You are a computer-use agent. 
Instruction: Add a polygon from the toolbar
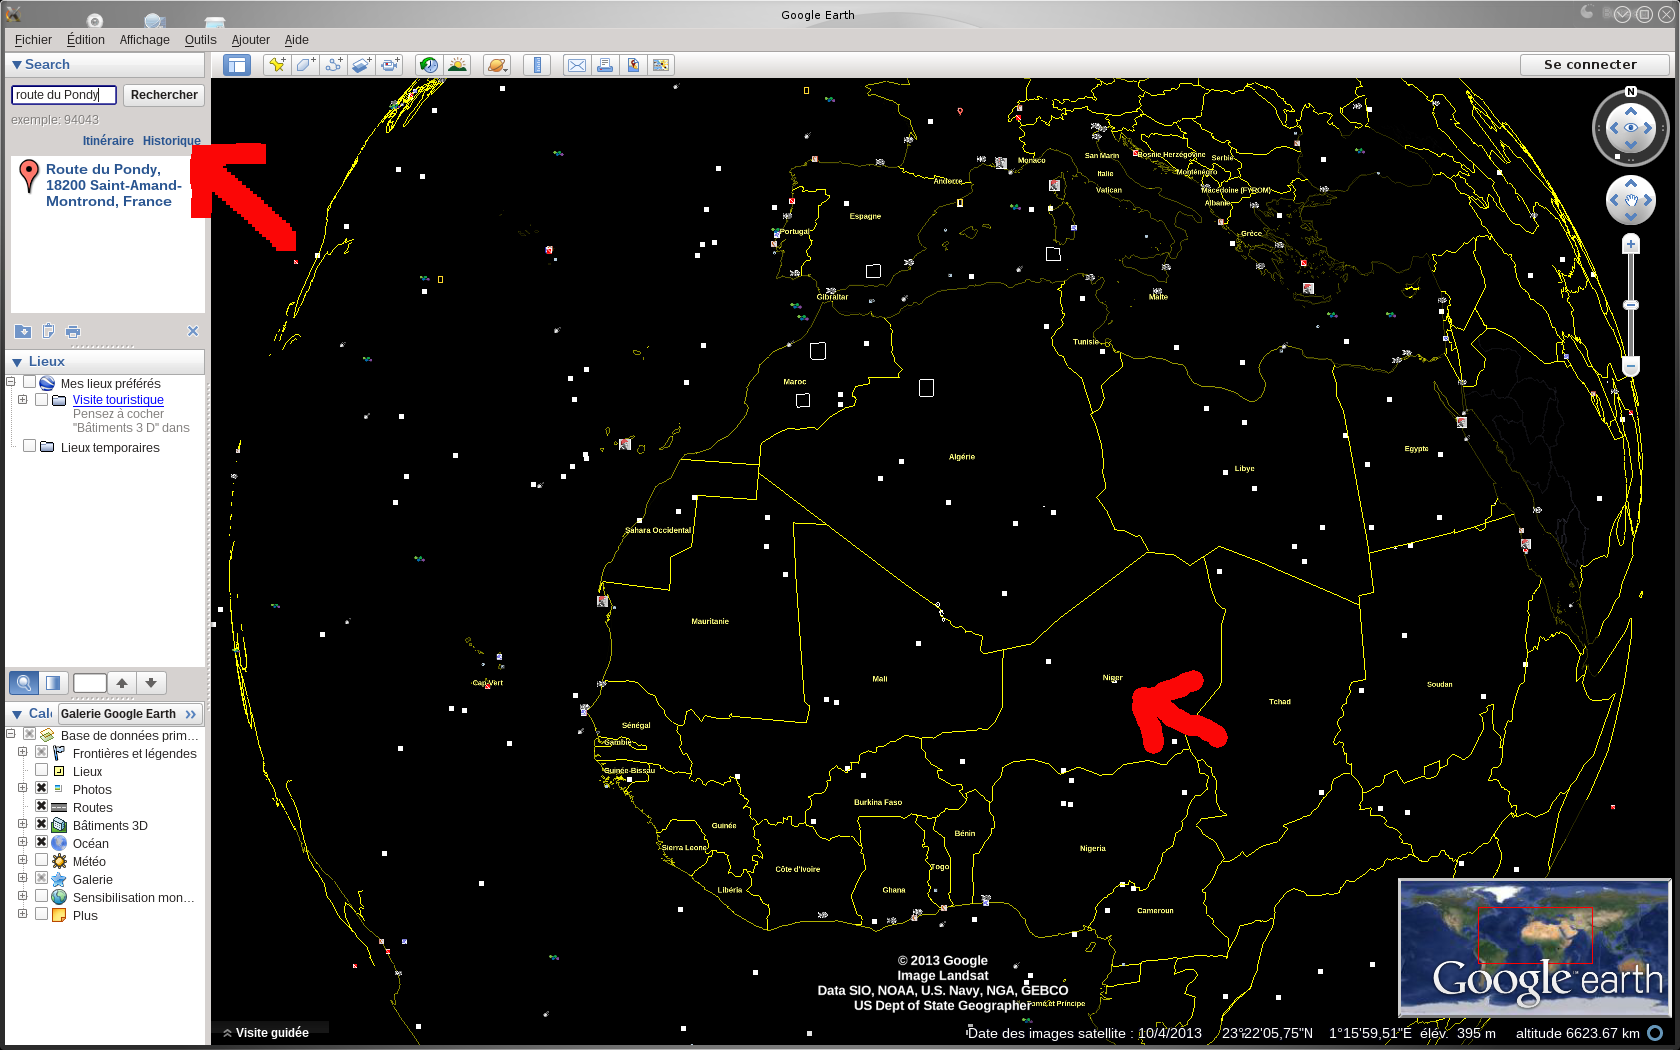(x=306, y=65)
